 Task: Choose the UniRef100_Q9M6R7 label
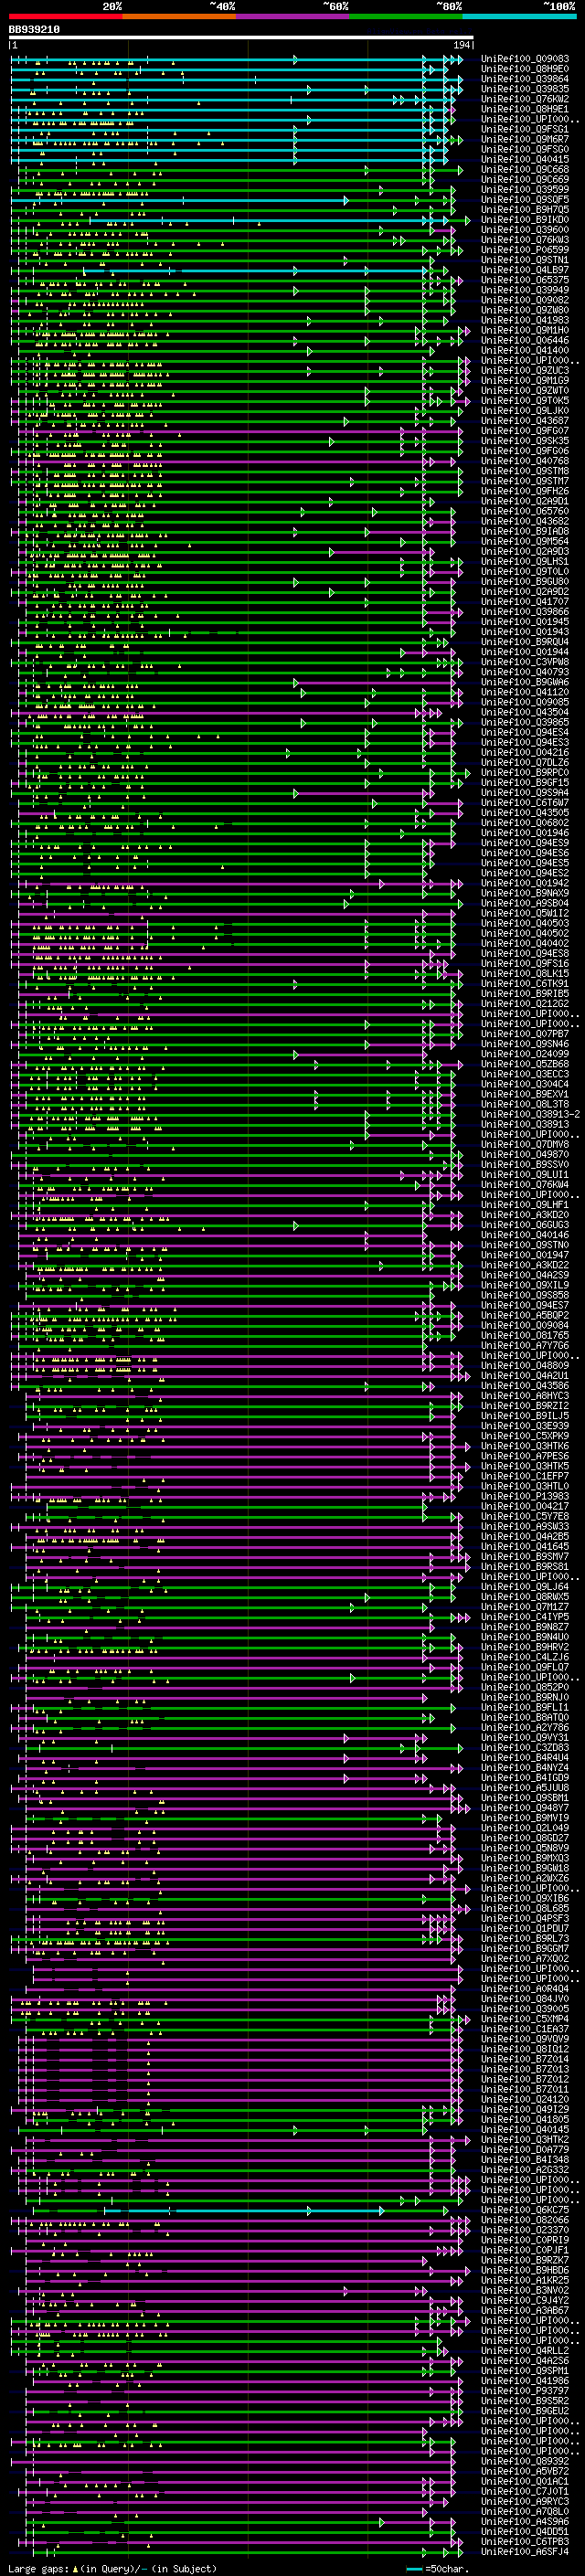coord(525,139)
